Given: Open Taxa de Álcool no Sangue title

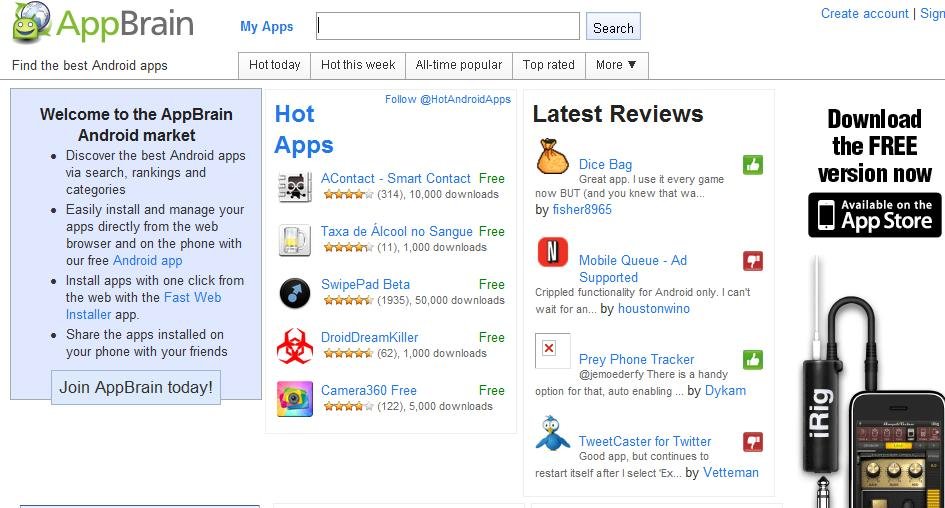Looking at the screenshot, I should coord(397,231).
